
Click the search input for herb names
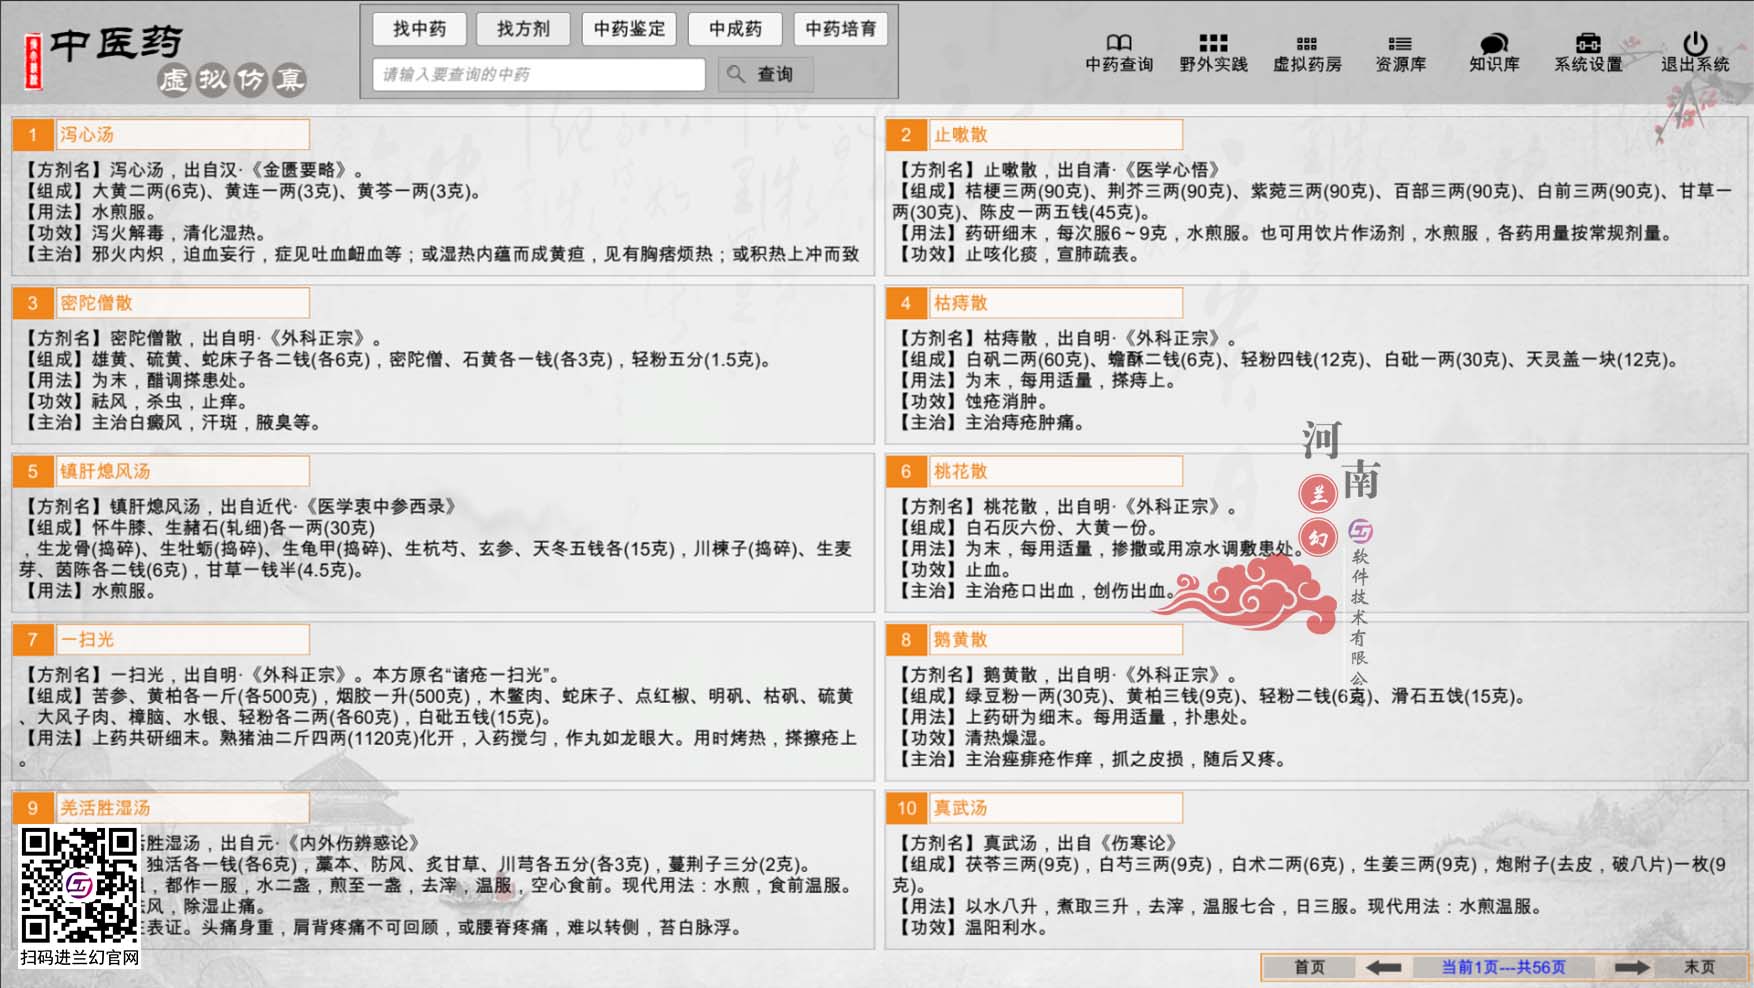pos(538,74)
